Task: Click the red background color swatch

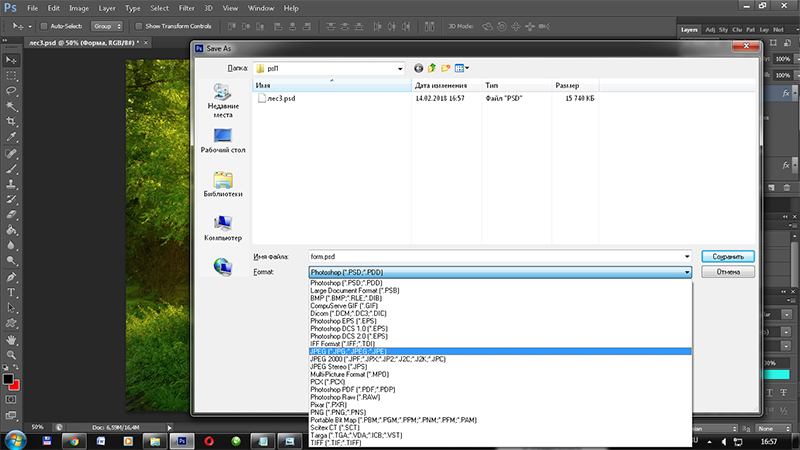Action: pyautogui.click(x=15, y=386)
